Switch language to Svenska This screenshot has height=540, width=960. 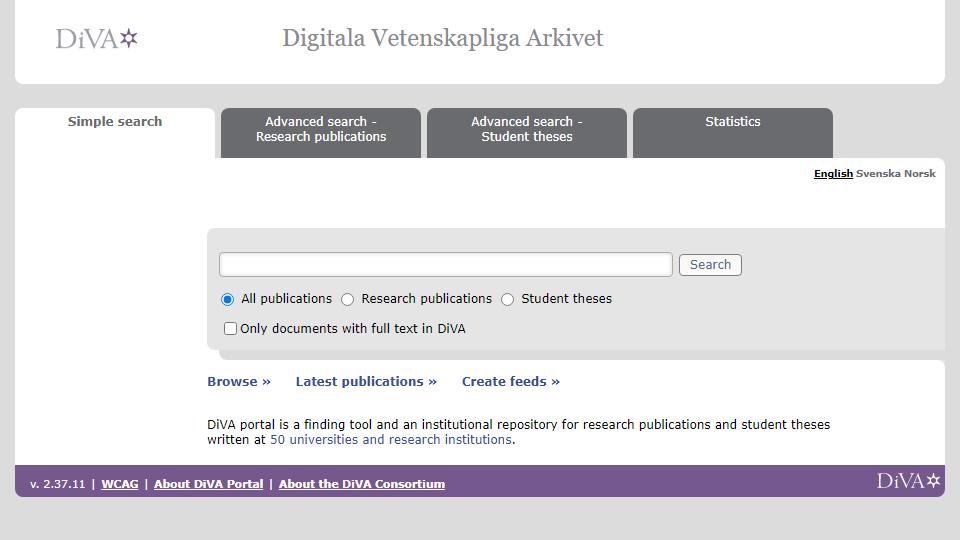coord(879,173)
